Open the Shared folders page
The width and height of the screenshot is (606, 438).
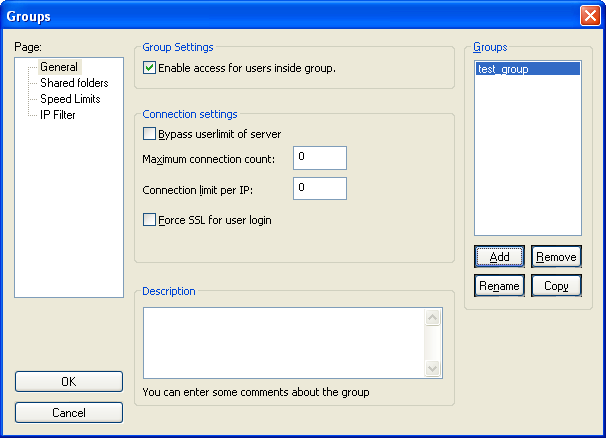pos(74,83)
